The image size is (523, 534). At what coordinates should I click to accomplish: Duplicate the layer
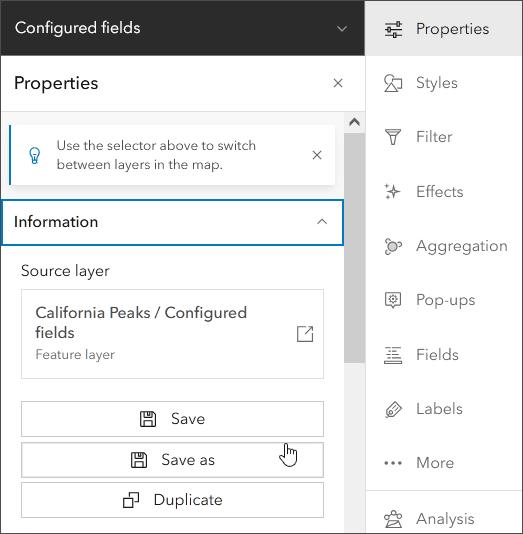(x=172, y=500)
